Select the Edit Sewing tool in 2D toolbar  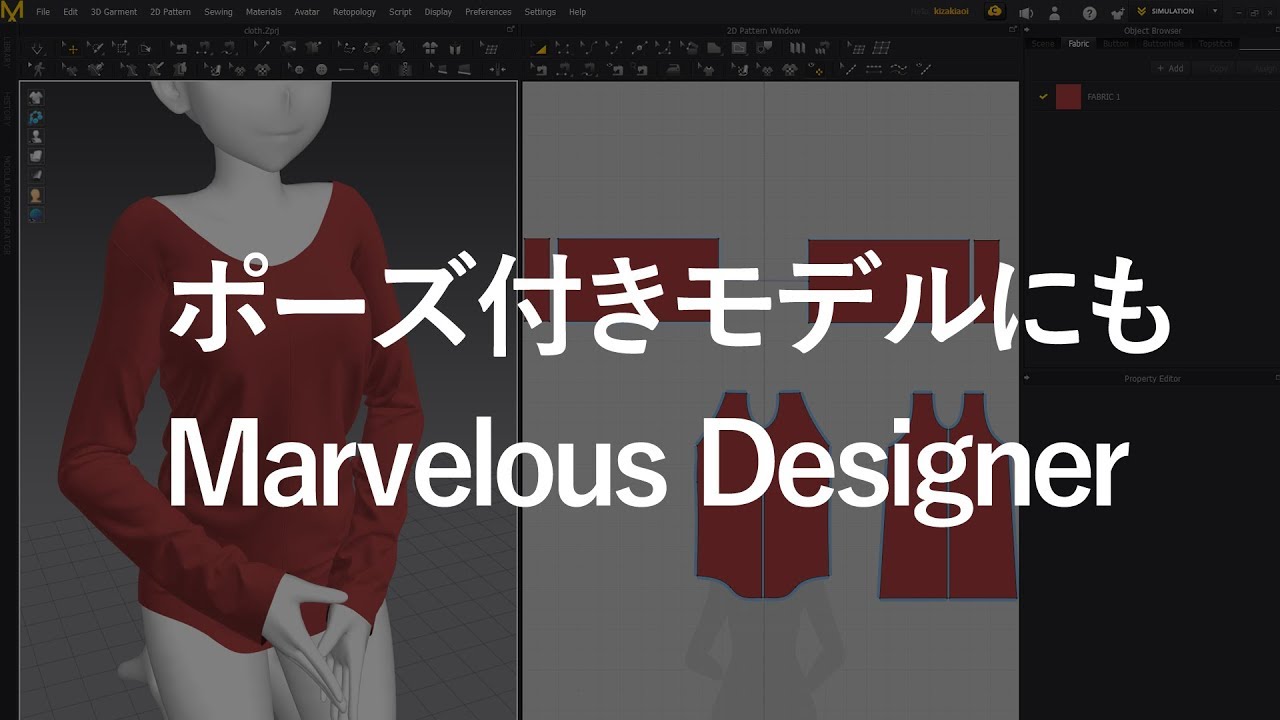[x=539, y=70]
